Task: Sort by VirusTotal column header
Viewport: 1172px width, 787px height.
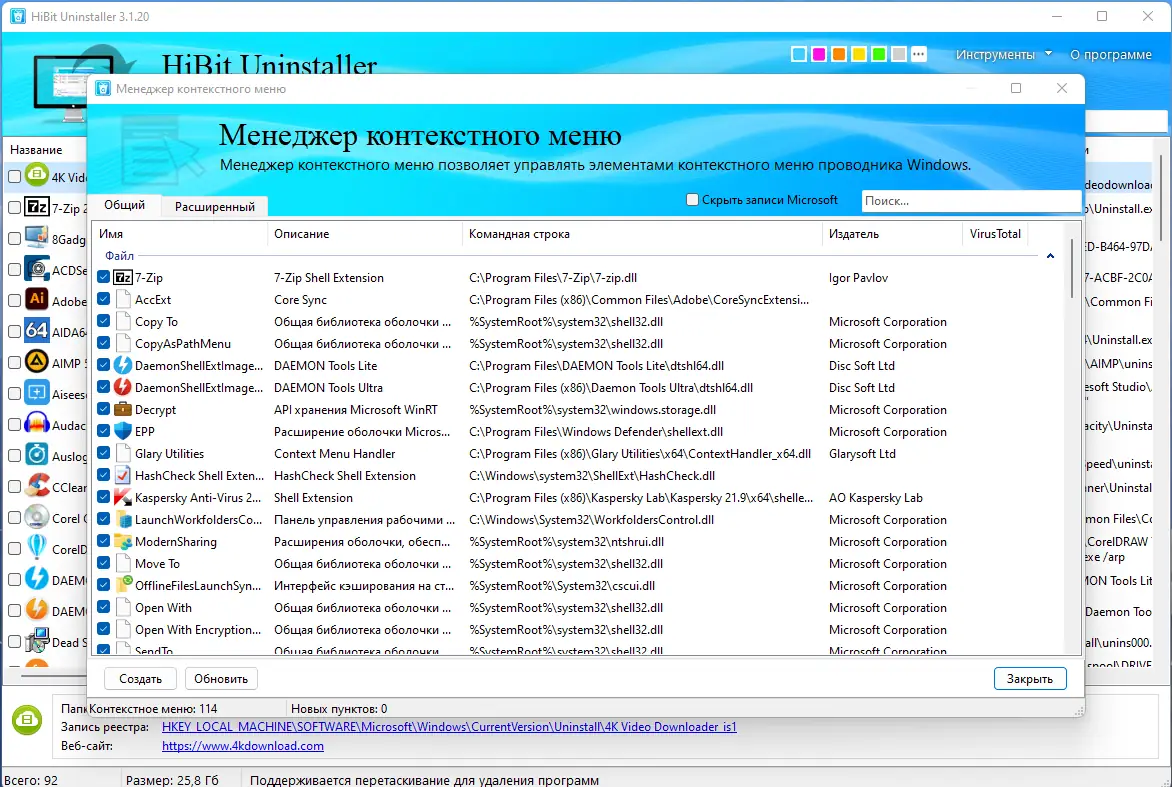Action: pos(995,234)
